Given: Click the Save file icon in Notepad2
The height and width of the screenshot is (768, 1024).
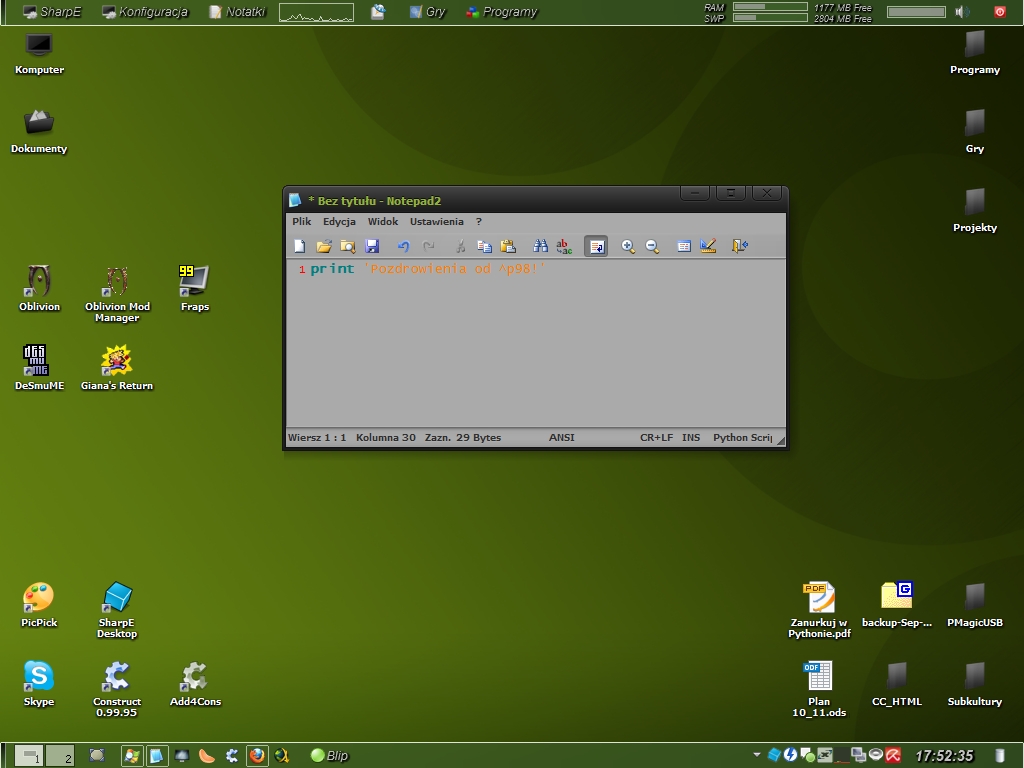Looking at the screenshot, I should [372, 246].
